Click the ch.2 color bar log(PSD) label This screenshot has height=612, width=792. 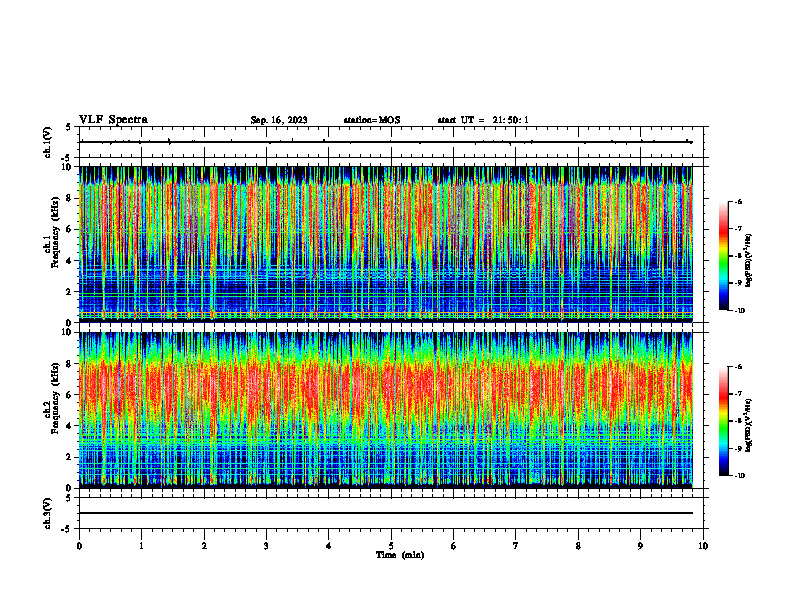[749, 426]
